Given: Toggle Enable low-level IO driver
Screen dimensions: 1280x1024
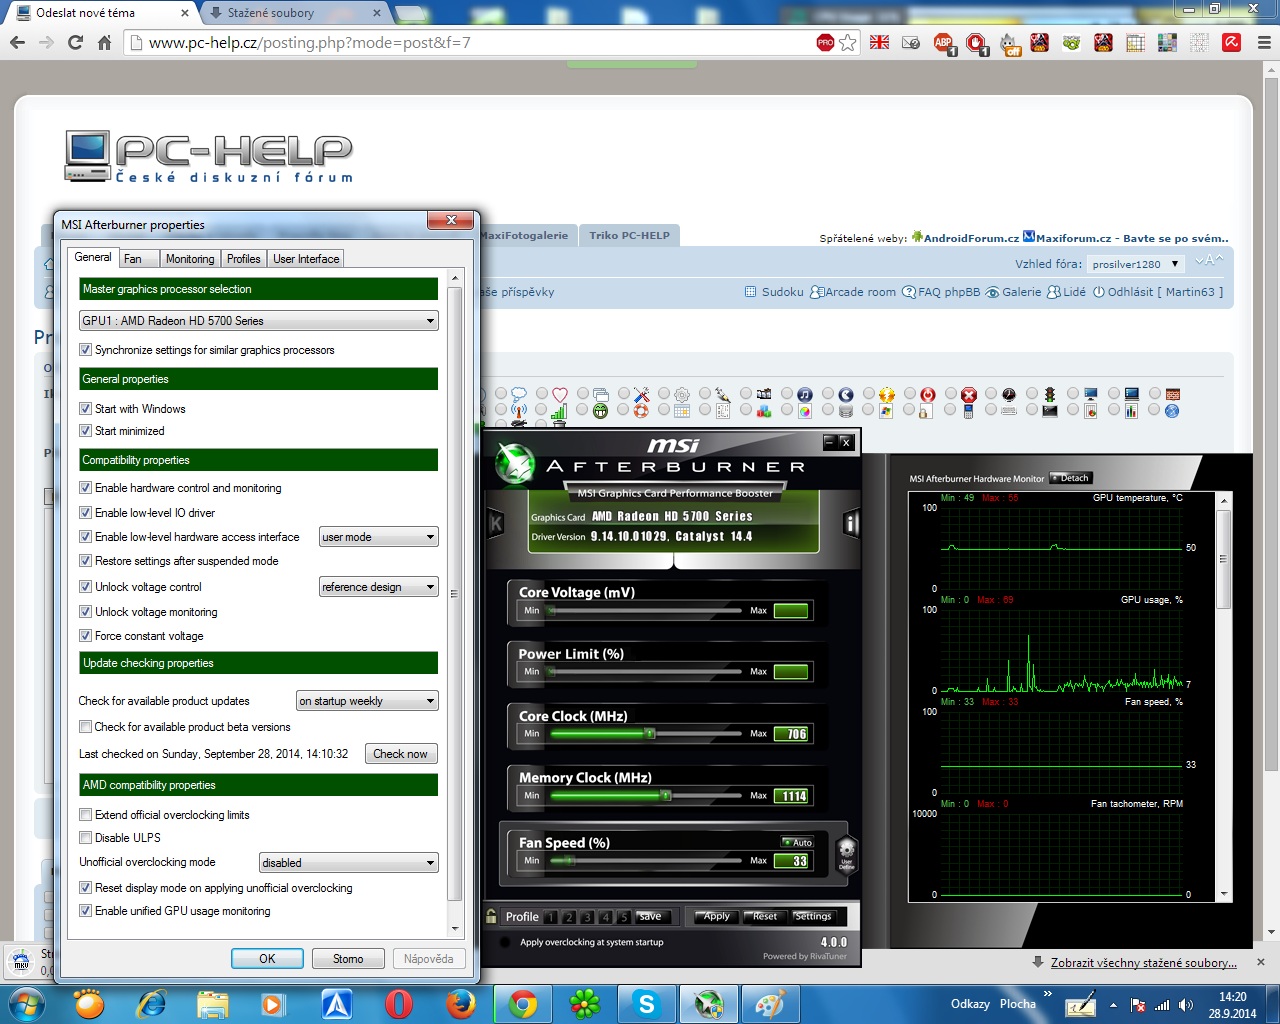Looking at the screenshot, I should pos(85,513).
